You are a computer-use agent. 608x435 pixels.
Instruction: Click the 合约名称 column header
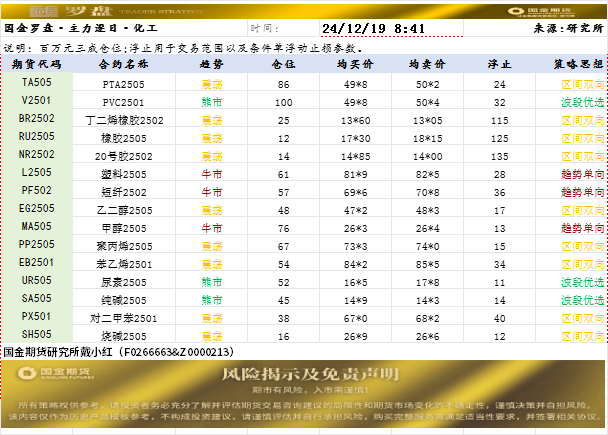124,64
